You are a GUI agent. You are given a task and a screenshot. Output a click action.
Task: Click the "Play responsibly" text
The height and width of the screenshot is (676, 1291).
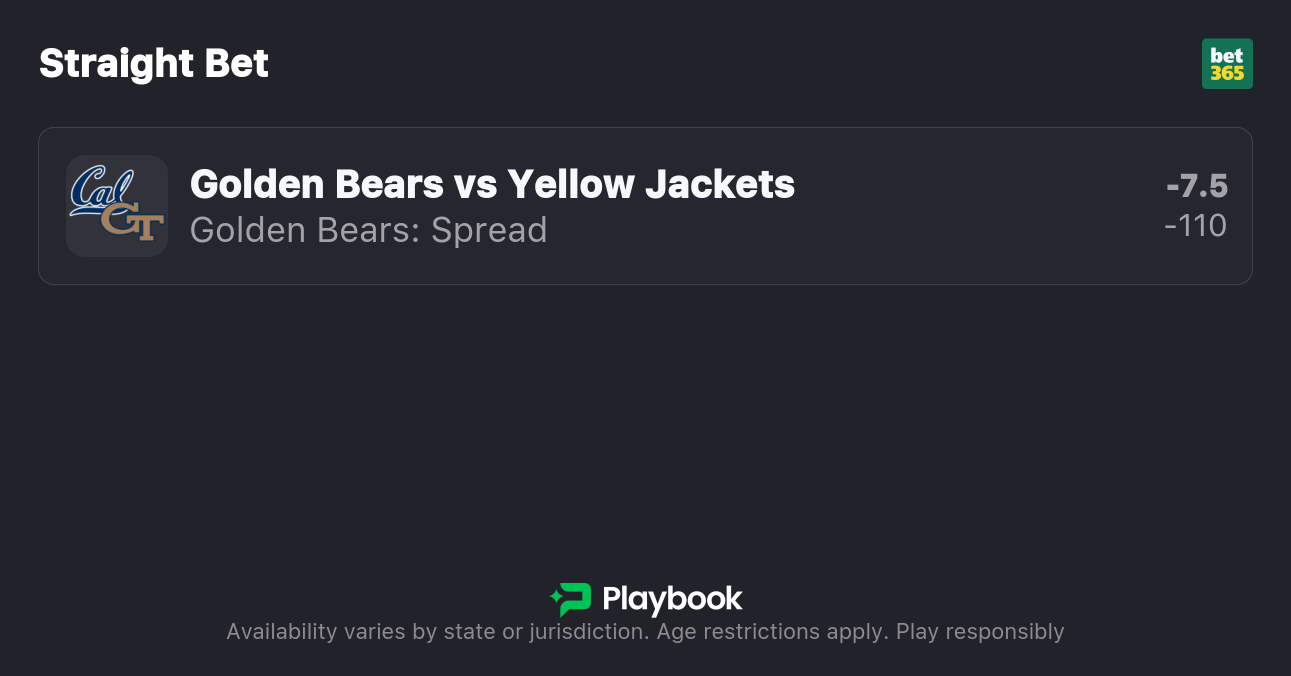coord(980,632)
